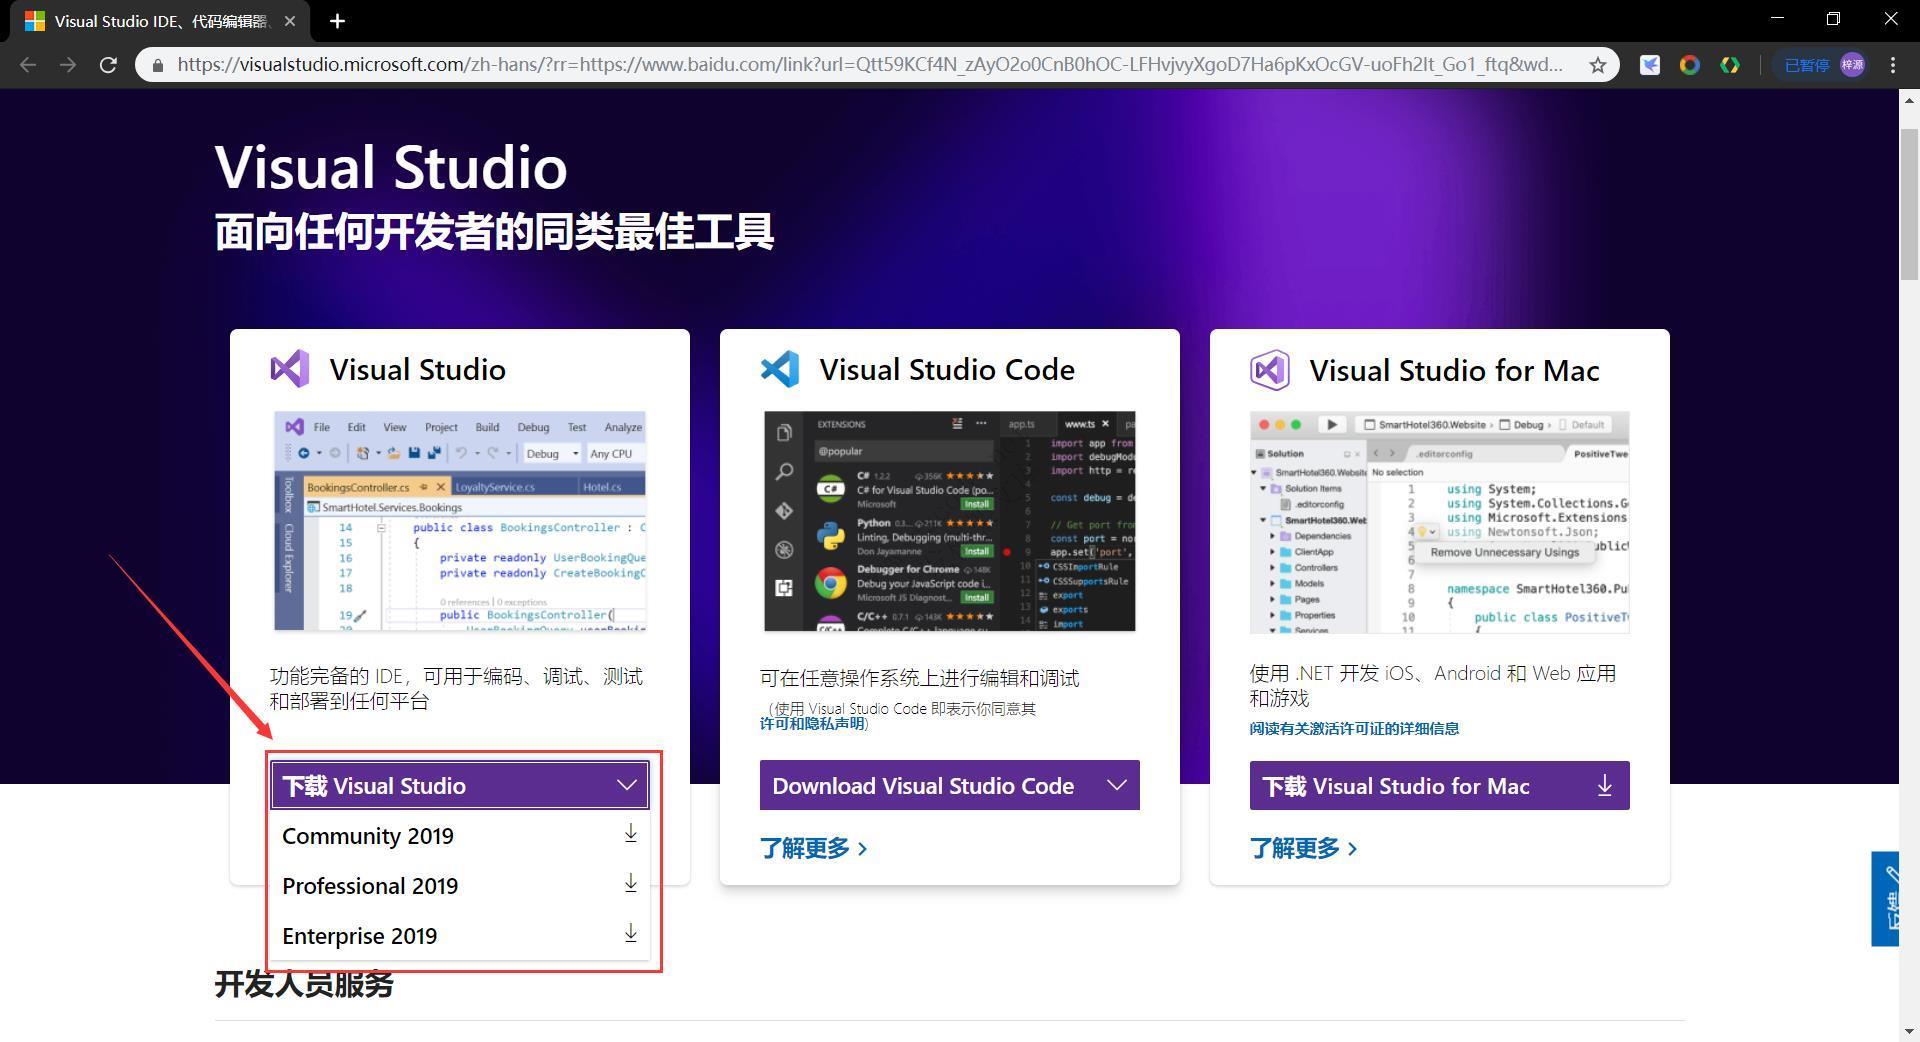This screenshot has height=1042, width=1920.
Task: Click the page reload icon
Action: coord(109,64)
